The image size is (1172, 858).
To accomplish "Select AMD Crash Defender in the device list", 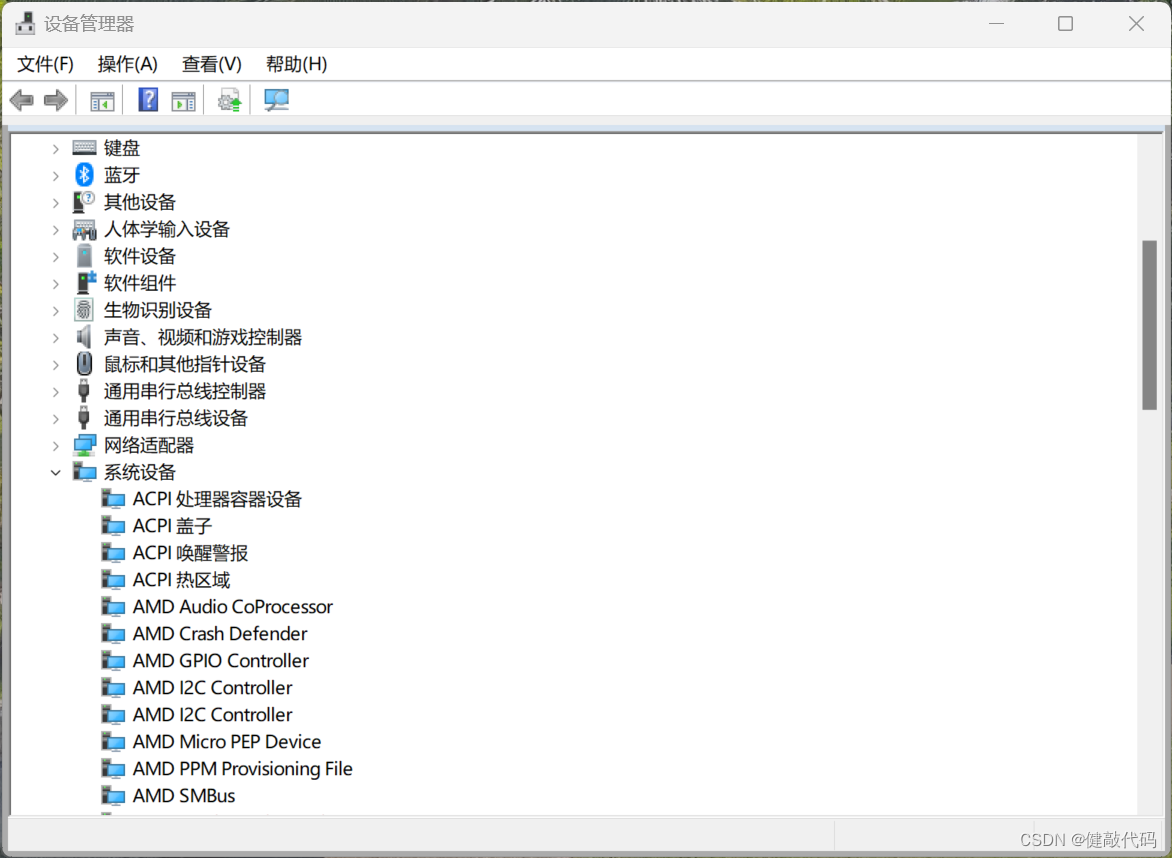I will click(x=219, y=633).
